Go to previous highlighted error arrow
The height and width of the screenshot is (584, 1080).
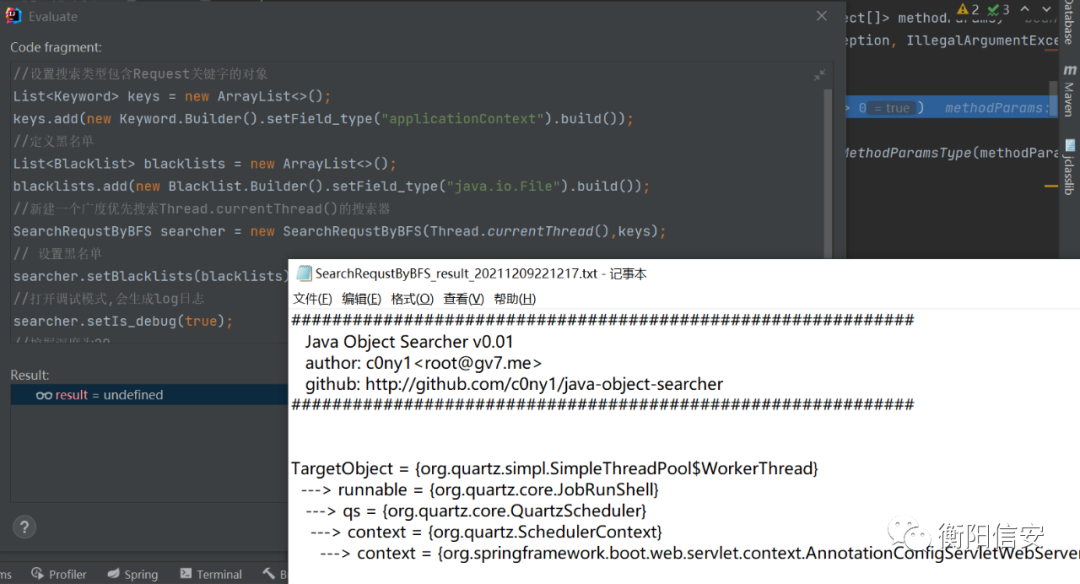click(1025, 9)
